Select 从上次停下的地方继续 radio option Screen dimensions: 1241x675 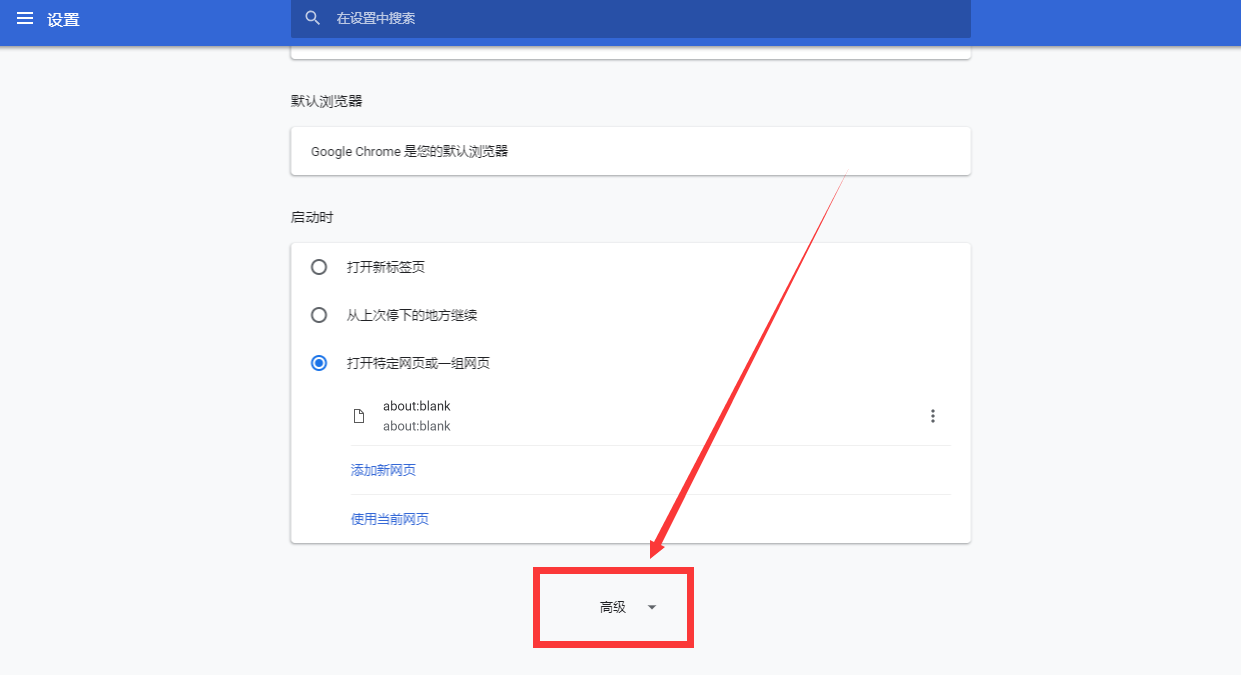(x=319, y=315)
